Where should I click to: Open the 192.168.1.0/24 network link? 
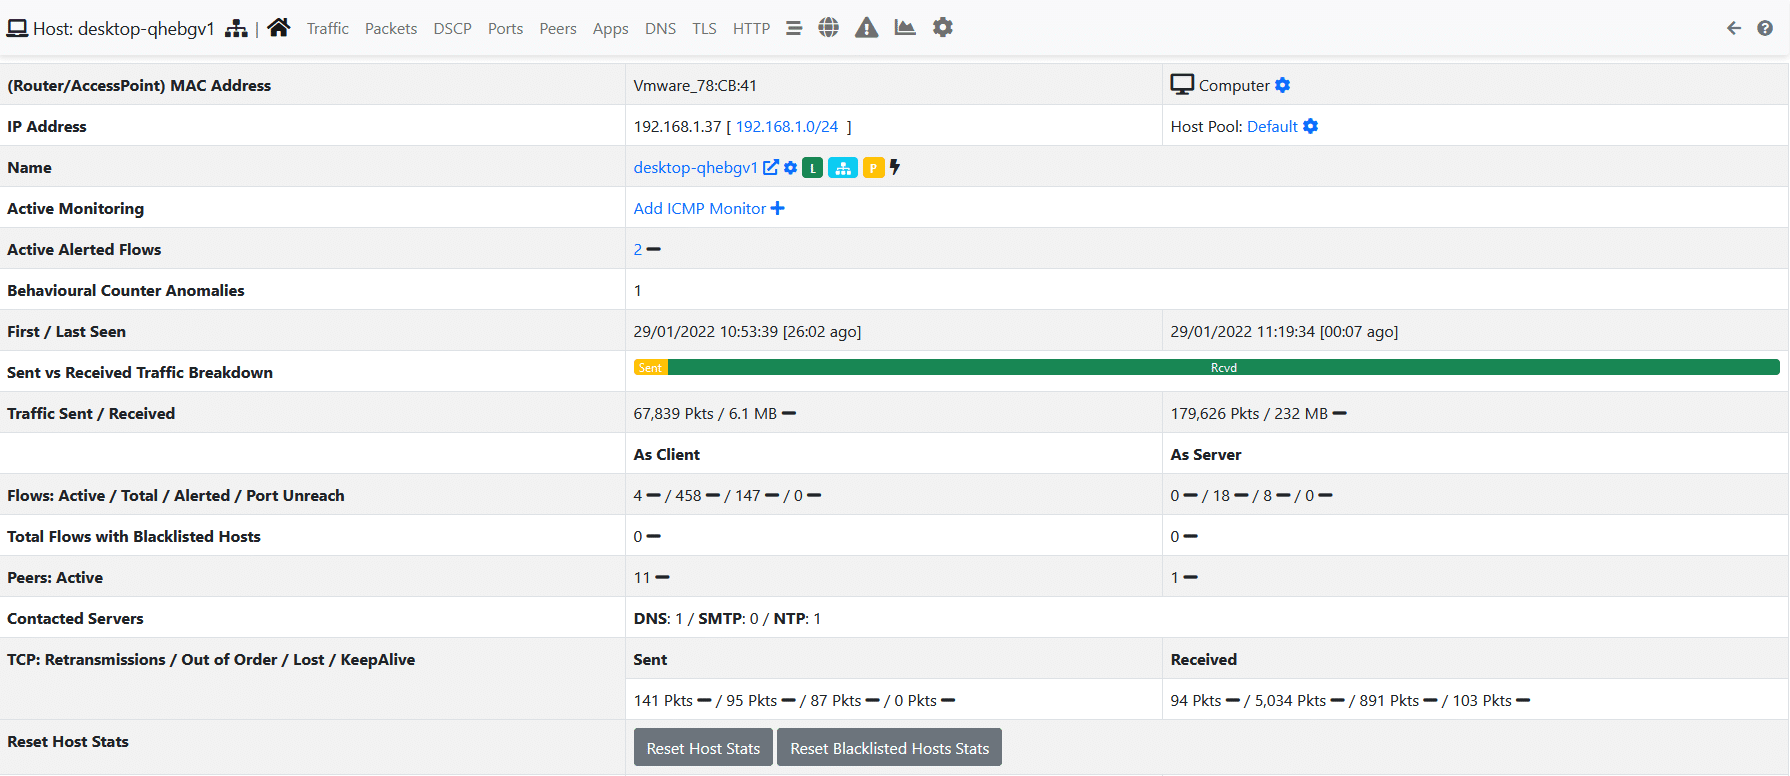[x=787, y=127]
